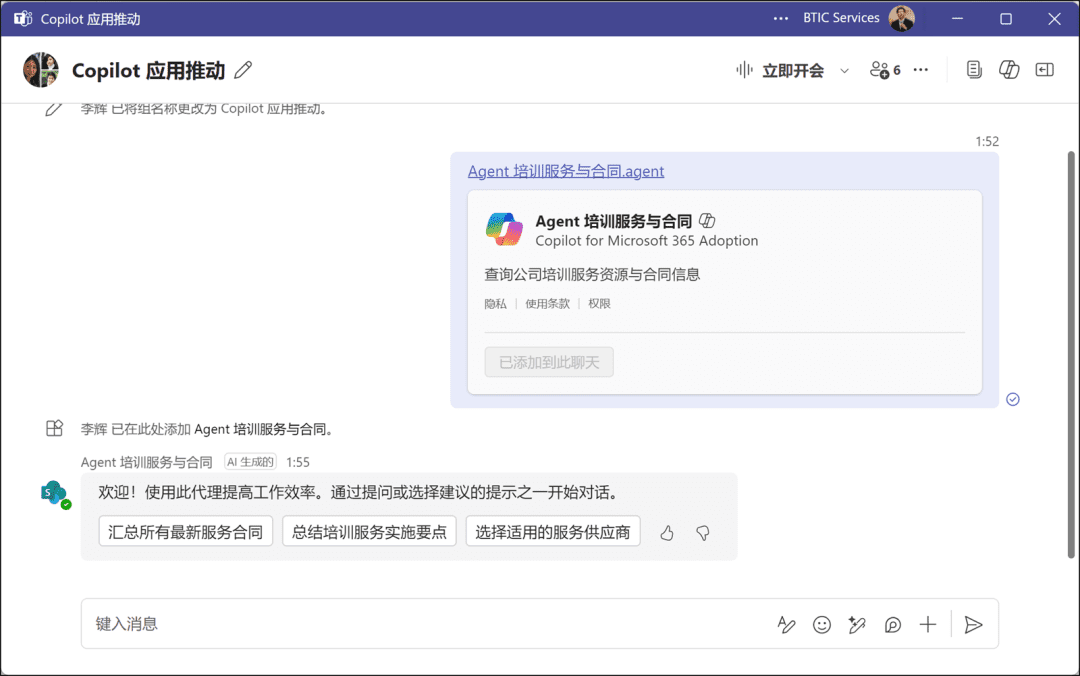The image size is (1080, 676).
Task: Open the 使用条款 link in agent card
Action: click(548, 303)
